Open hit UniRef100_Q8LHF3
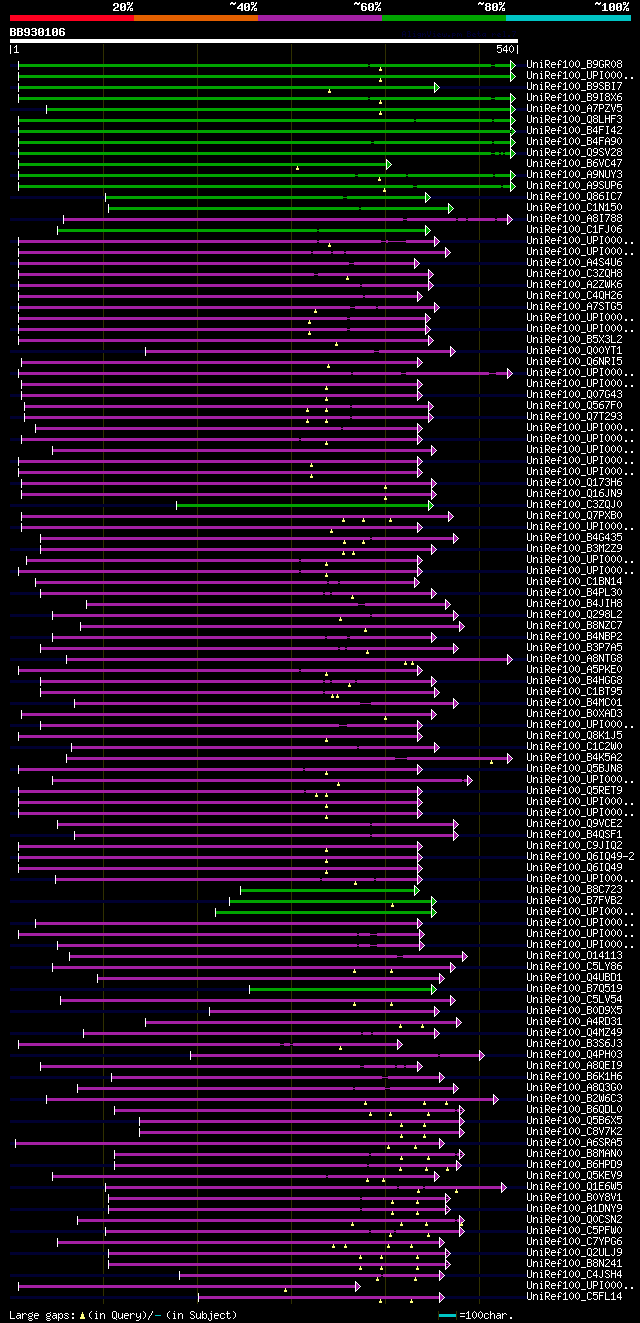The width and height of the screenshot is (640, 1323). tap(574, 119)
